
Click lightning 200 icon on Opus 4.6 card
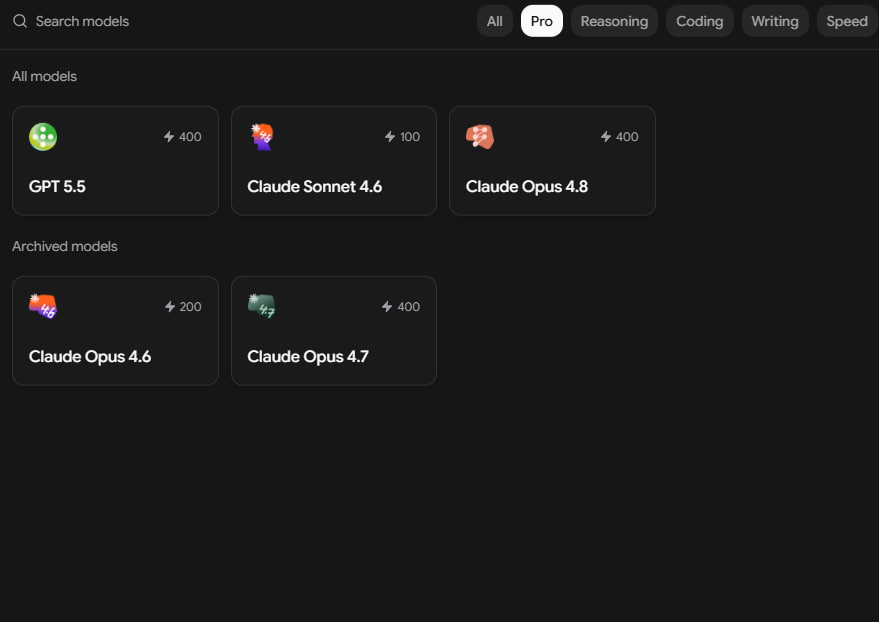click(x=170, y=307)
